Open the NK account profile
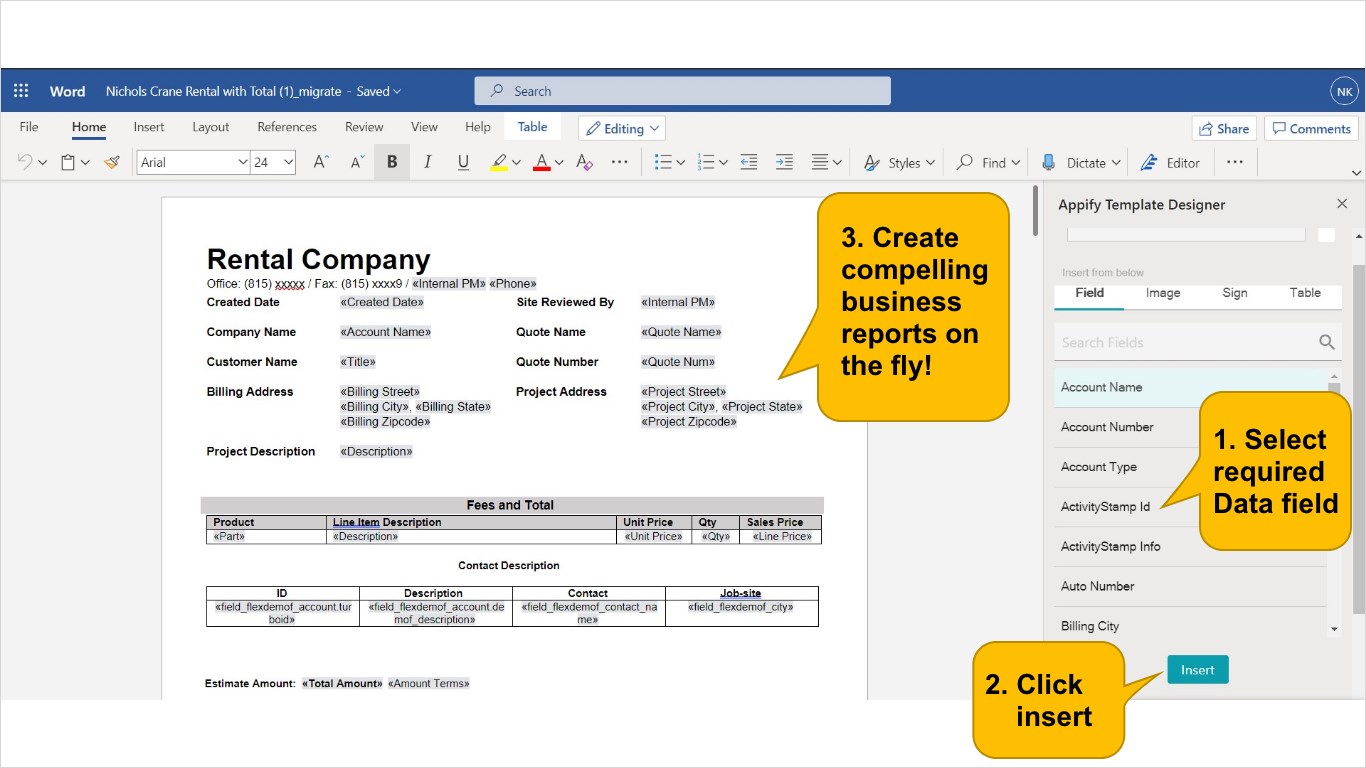Image resolution: width=1366 pixels, height=768 pixels. 1344,91
